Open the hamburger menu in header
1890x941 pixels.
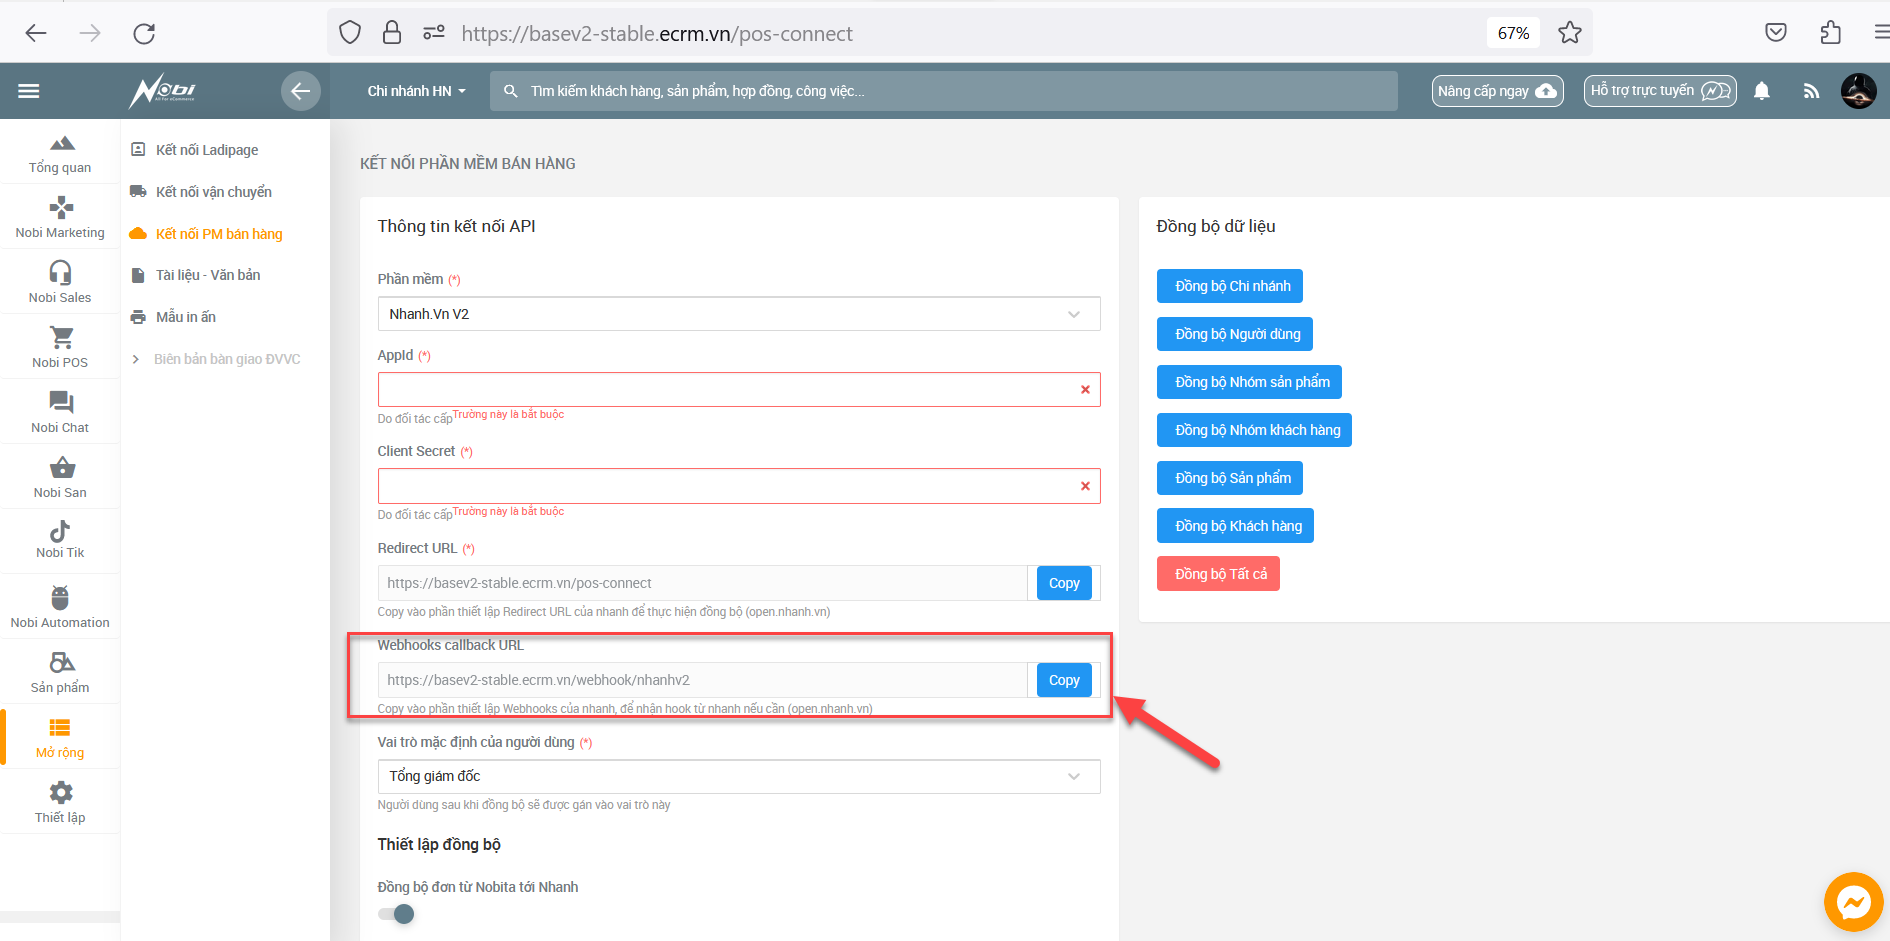click(29, 91)
